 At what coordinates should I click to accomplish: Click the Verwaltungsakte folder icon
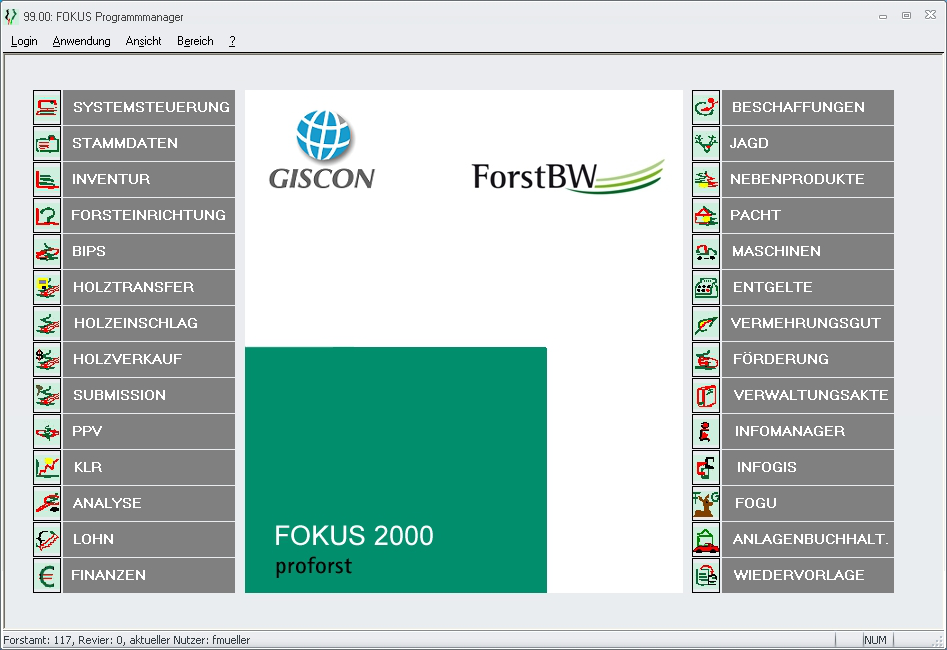tap(706, 395)
